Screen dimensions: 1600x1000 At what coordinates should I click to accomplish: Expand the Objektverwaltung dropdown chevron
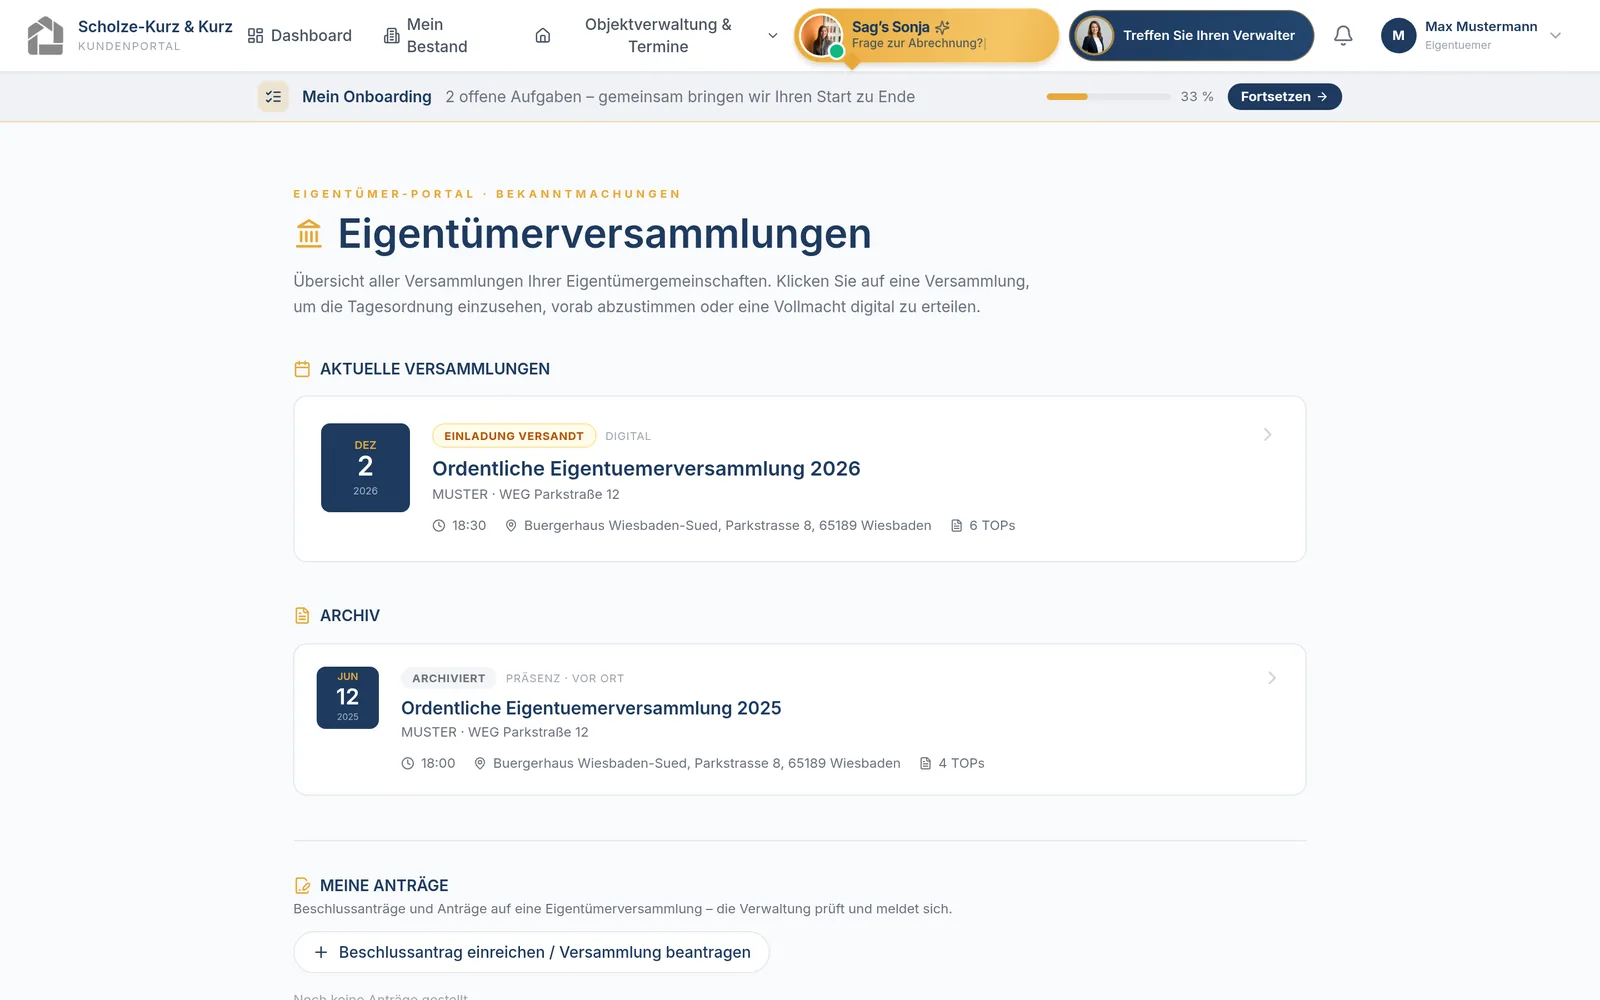click(772, 36)
